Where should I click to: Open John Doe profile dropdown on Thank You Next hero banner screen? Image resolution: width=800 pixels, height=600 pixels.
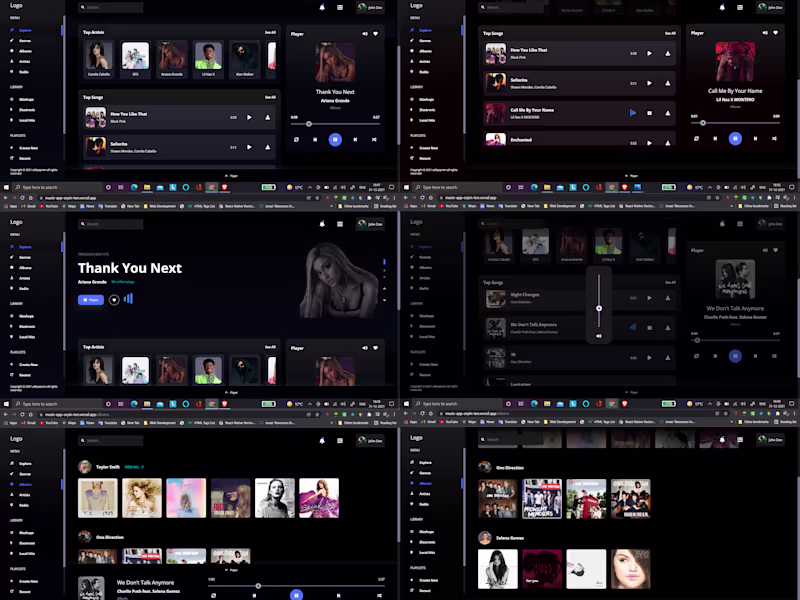point(370,224)
